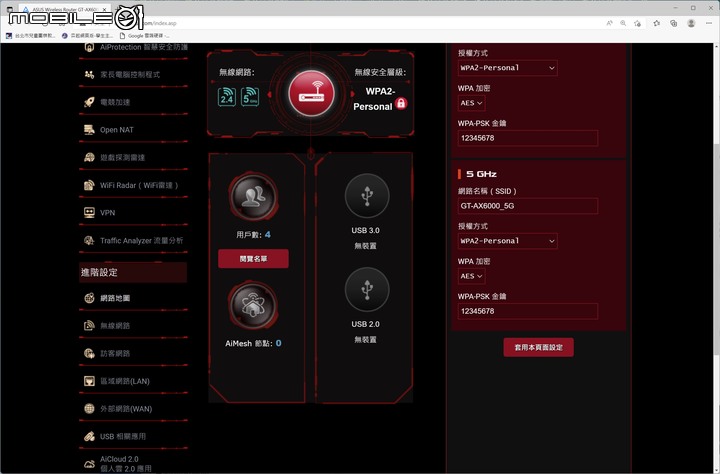The height and width of the screenshot is (474, 720).
Task: Click the USB 2.0 port icon
Action: coord(366,290)
